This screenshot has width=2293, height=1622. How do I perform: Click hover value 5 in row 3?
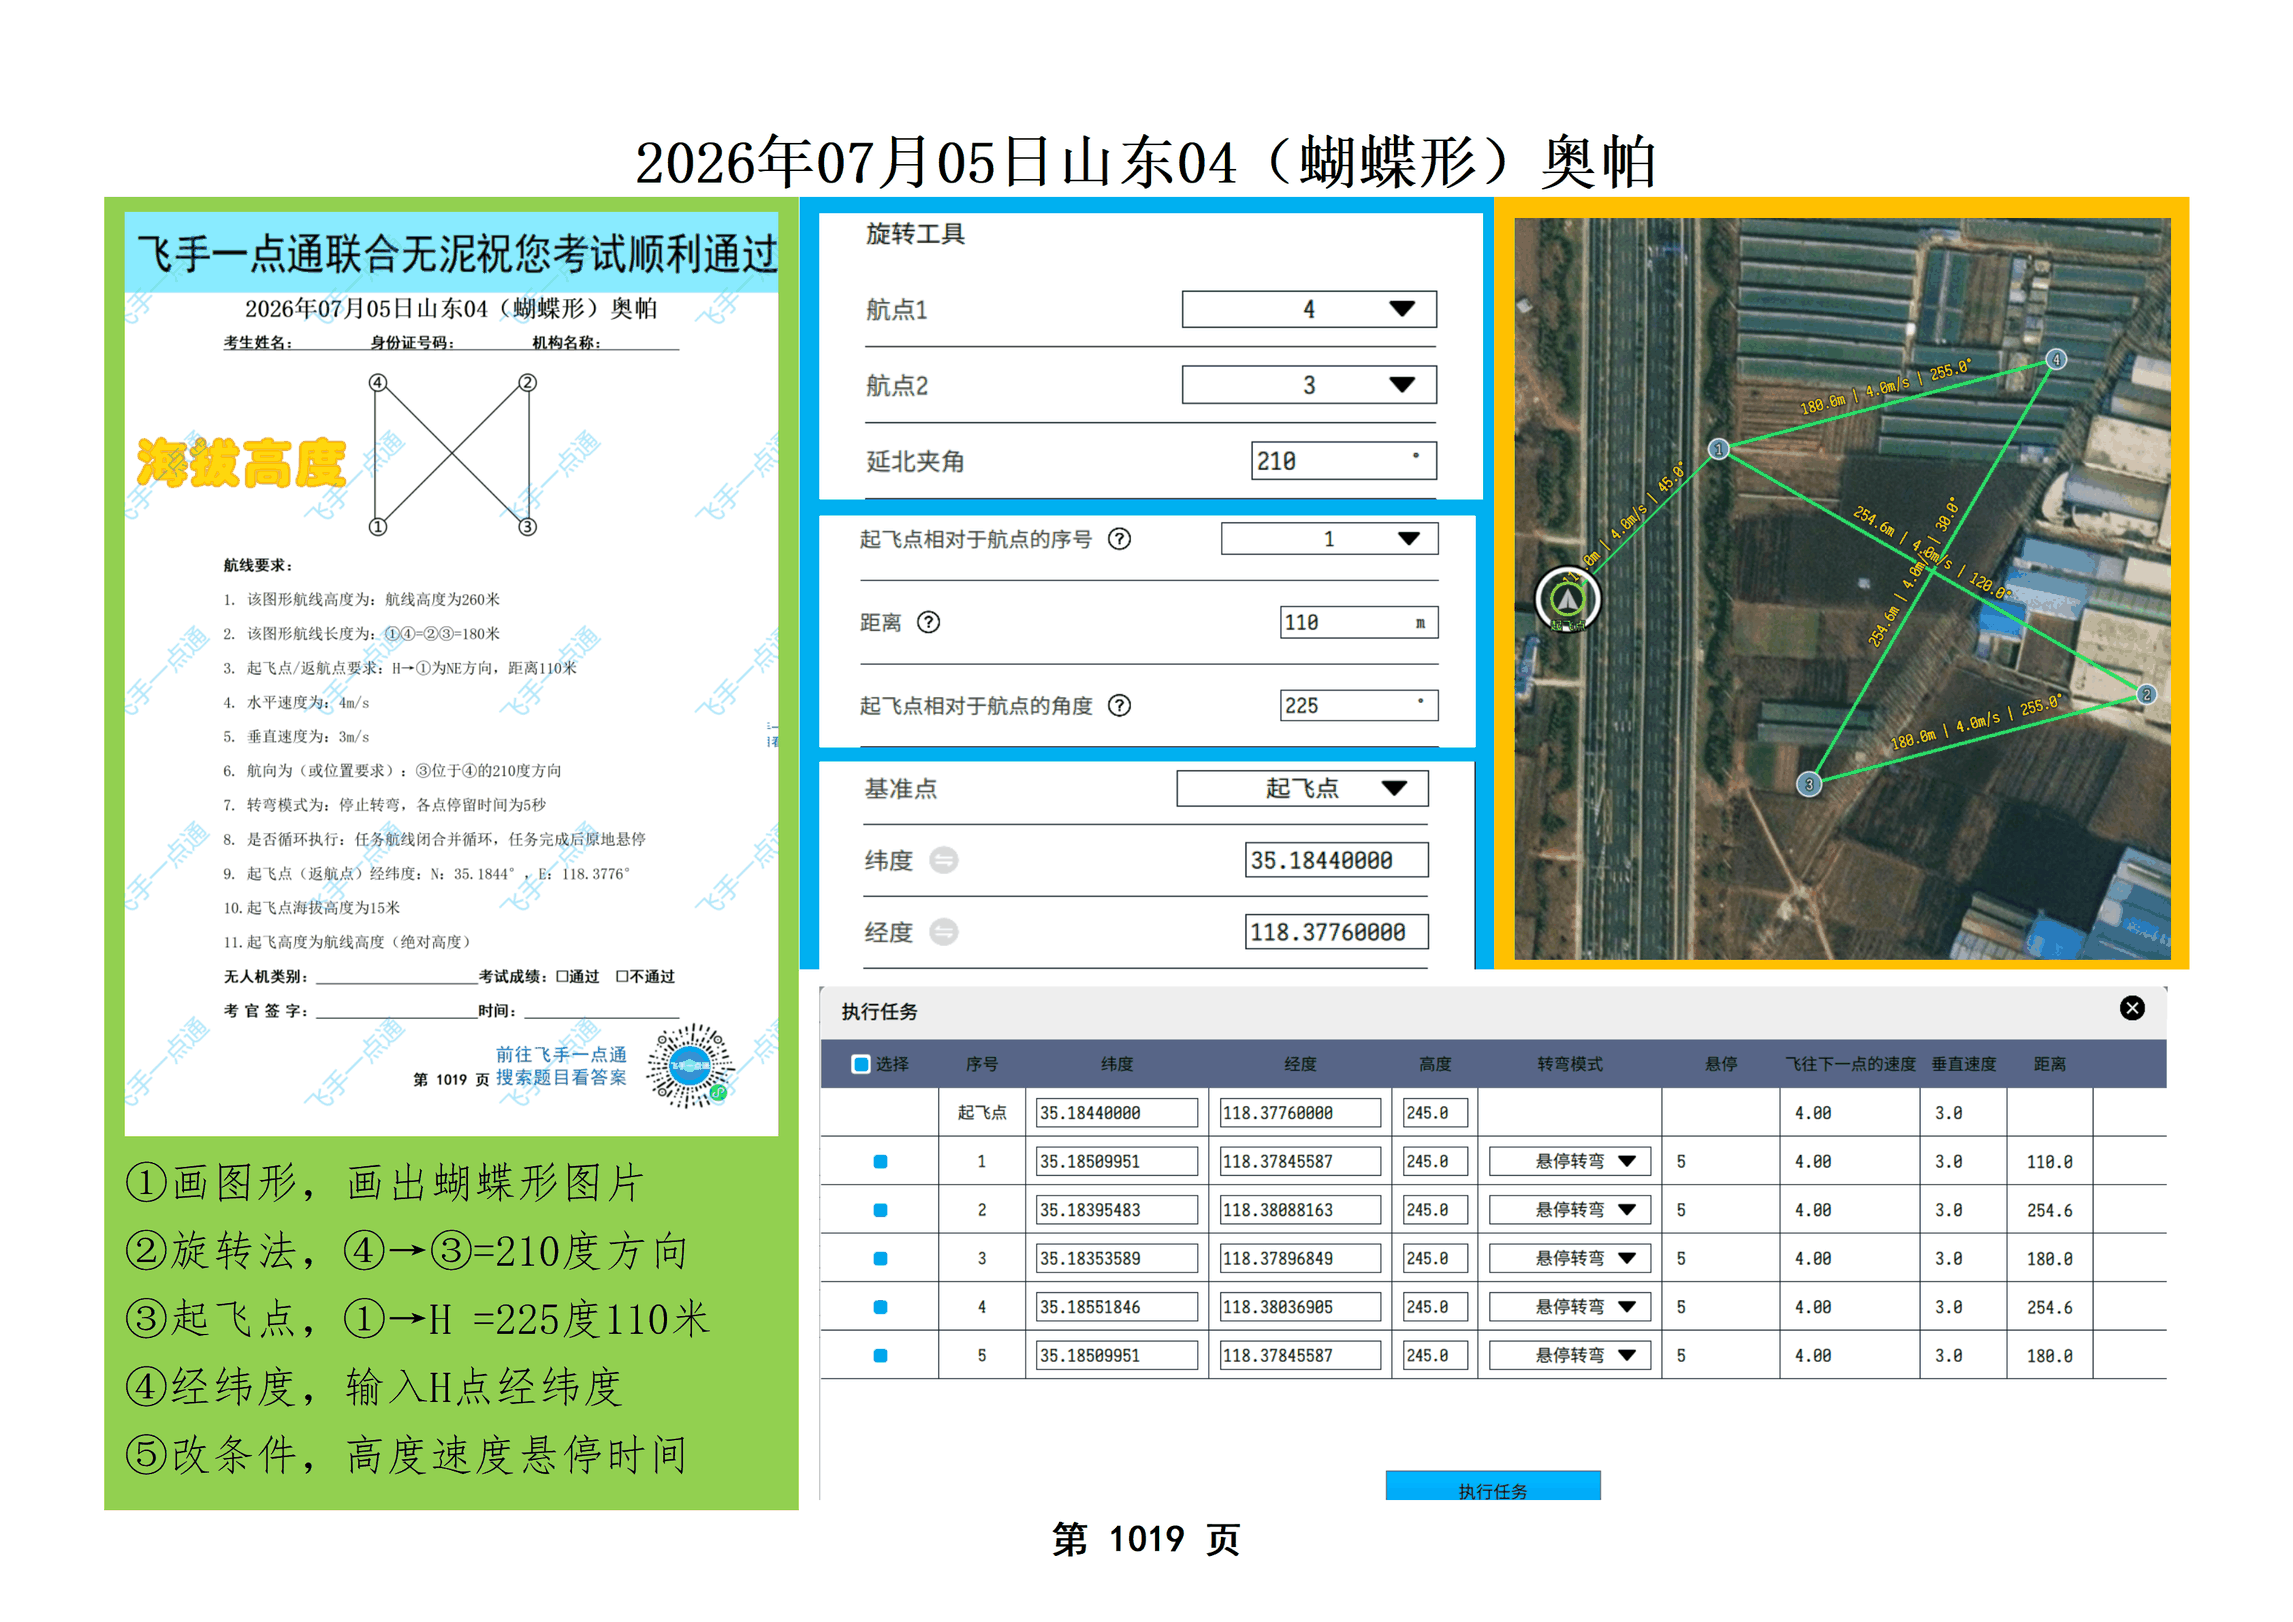1680,1259
